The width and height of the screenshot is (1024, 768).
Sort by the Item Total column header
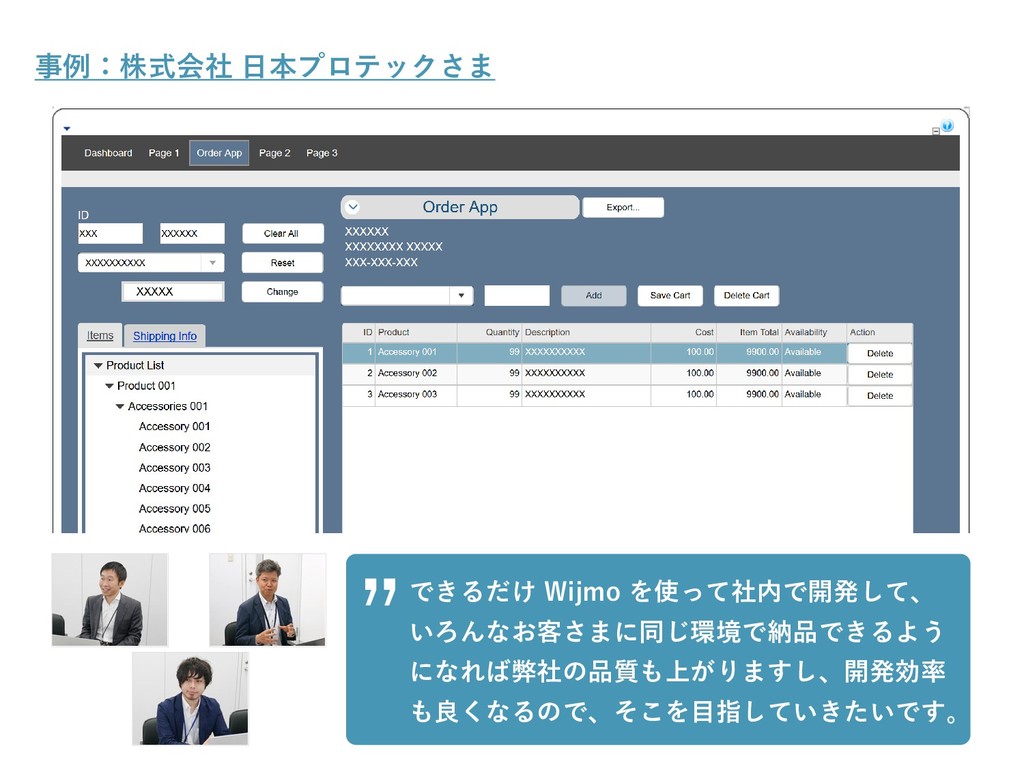[x=749, y=332]
